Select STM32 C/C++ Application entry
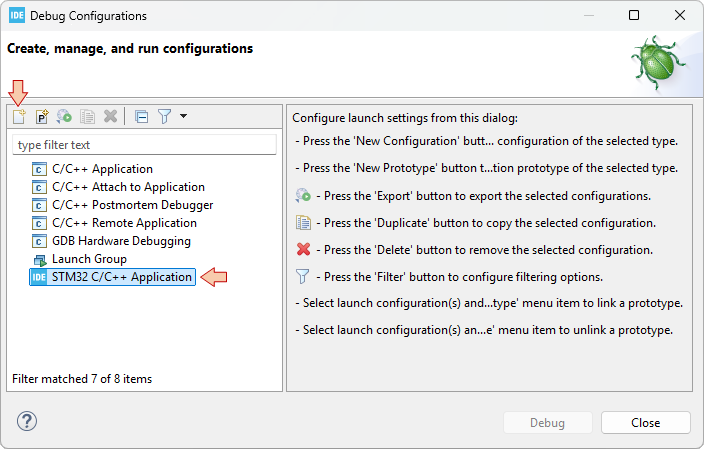 pos(121,277)
